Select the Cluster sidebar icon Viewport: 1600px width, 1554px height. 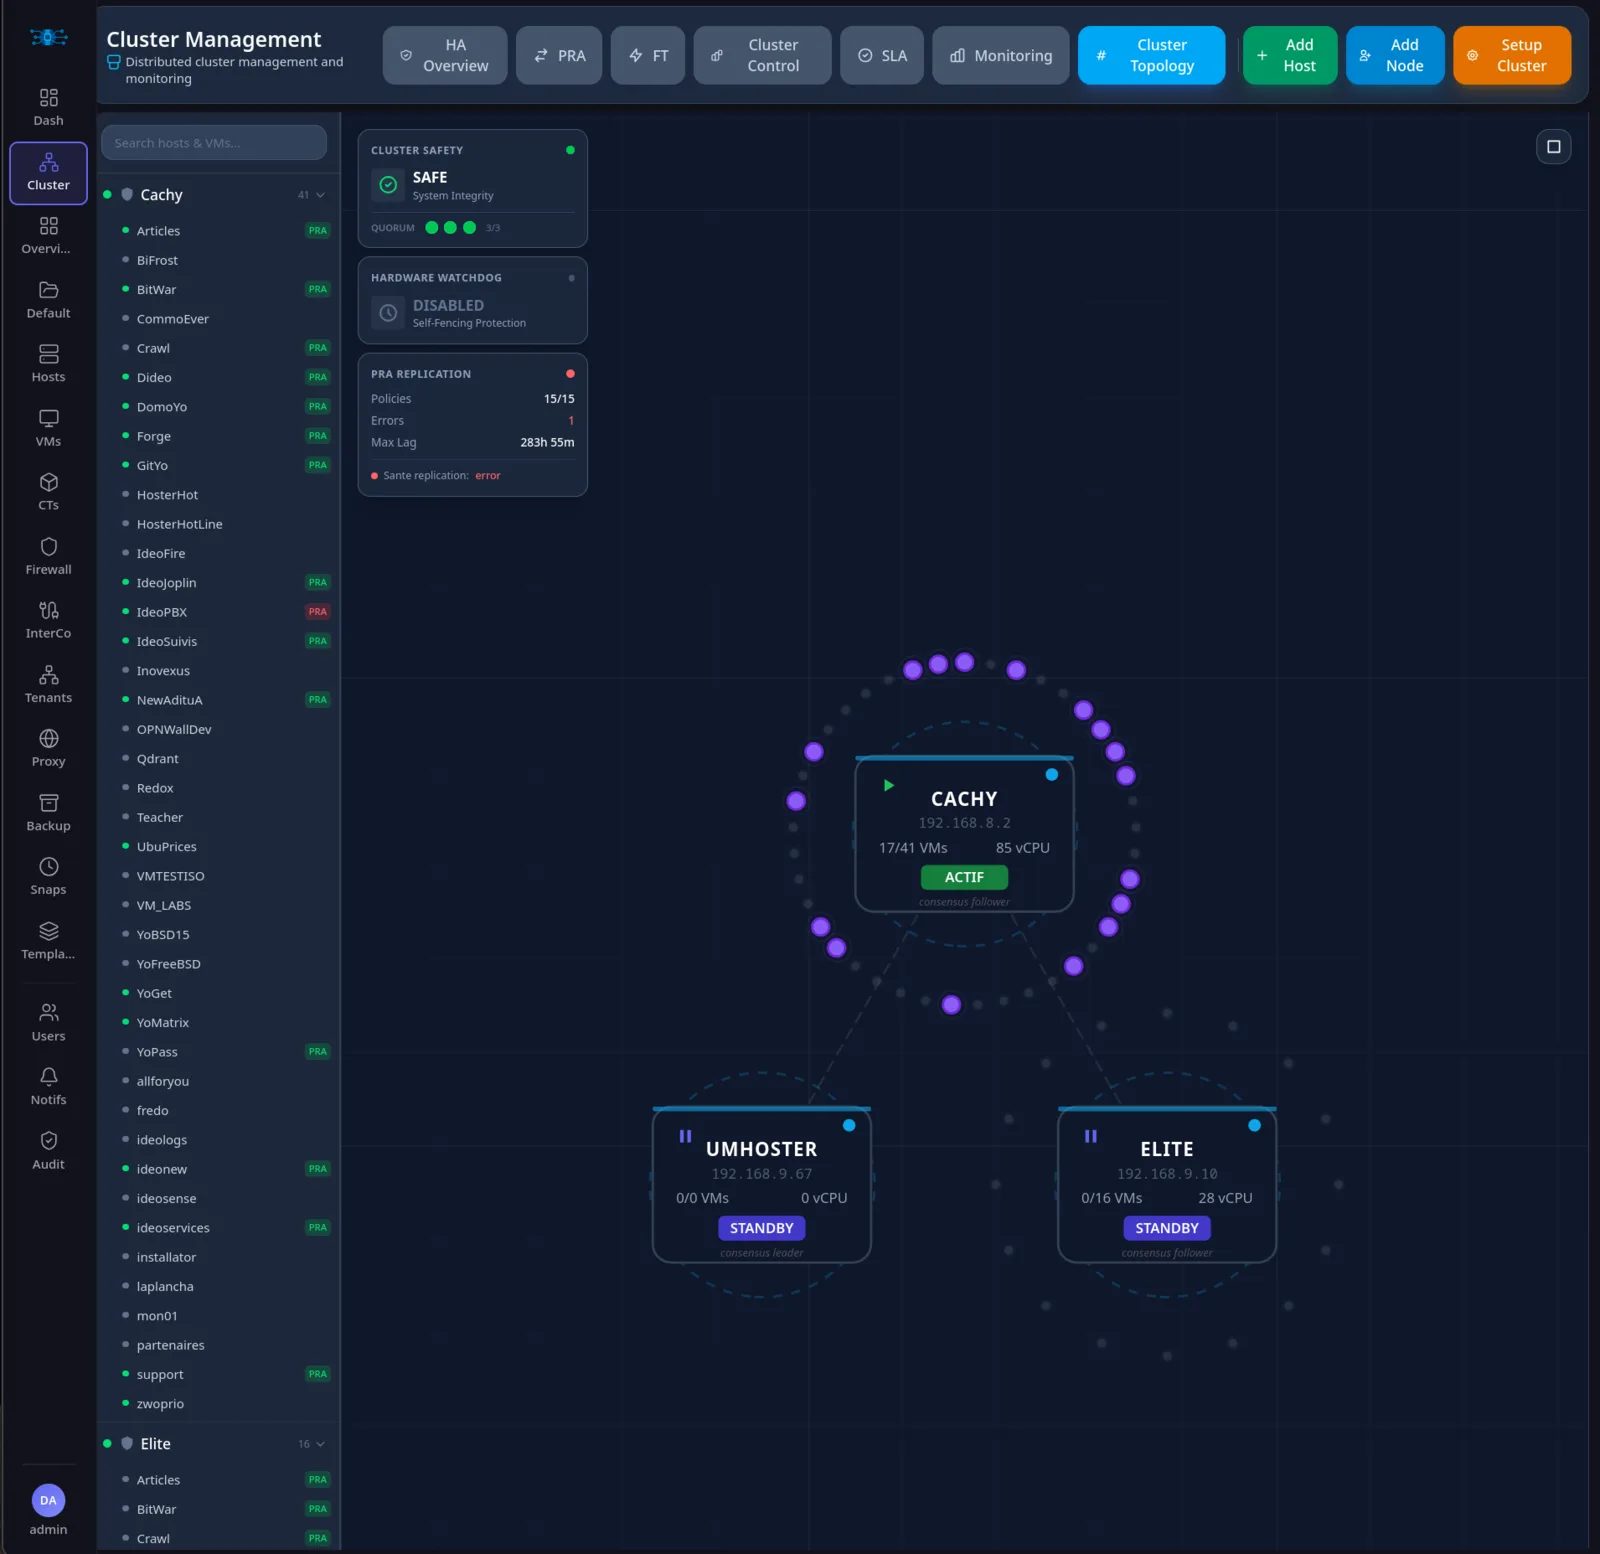point(48,173)
